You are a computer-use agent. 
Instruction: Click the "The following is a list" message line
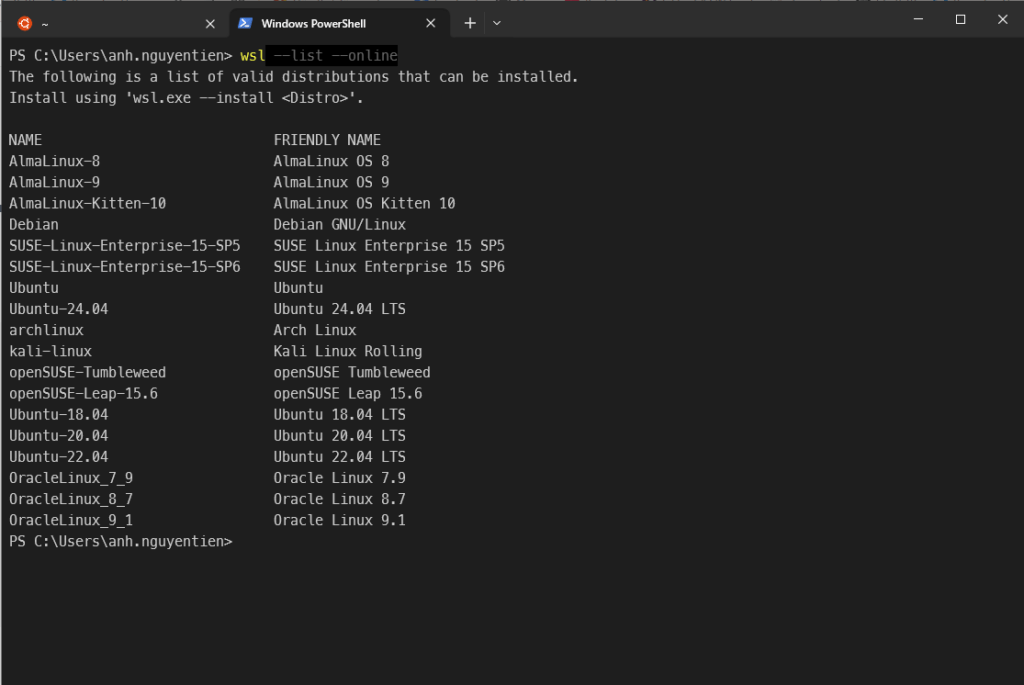tap(293, 77)
